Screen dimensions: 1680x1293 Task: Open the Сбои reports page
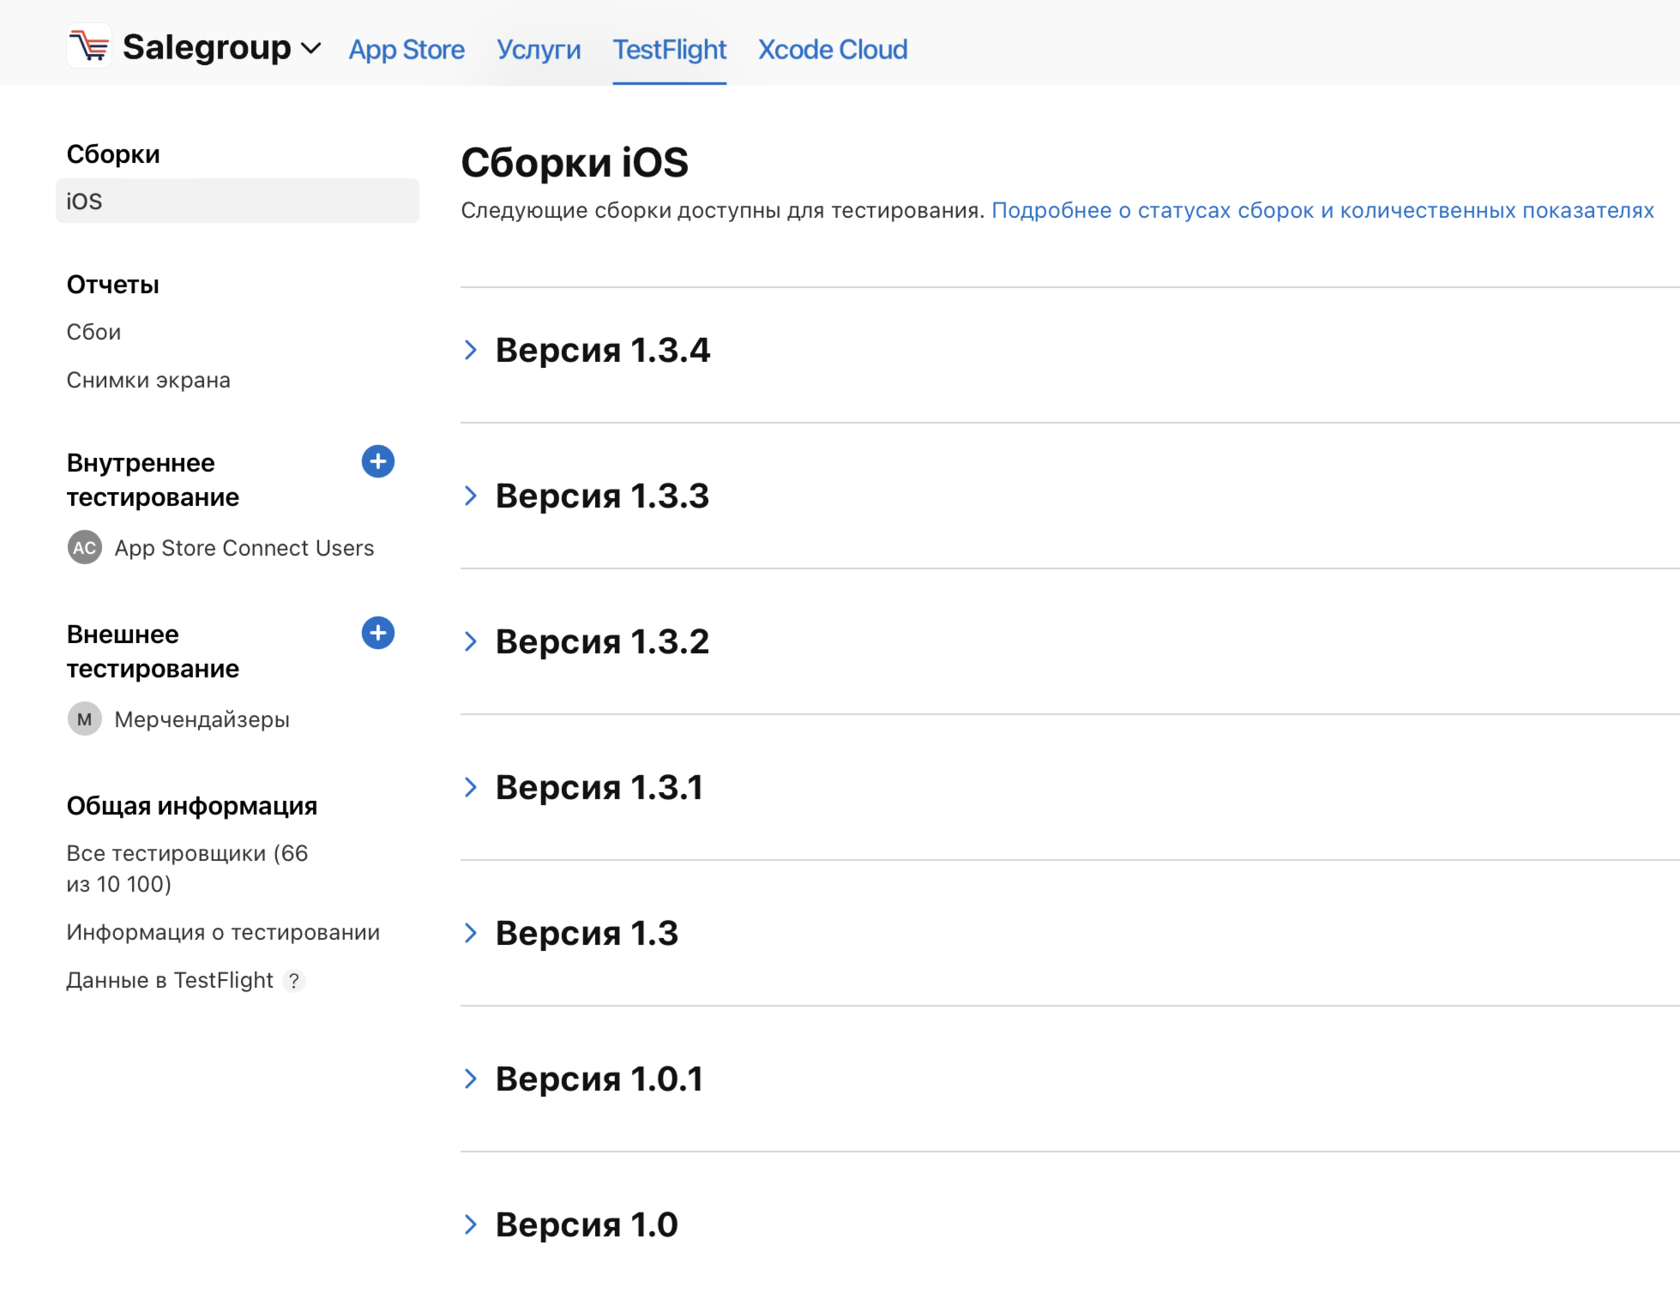[93, 332]
